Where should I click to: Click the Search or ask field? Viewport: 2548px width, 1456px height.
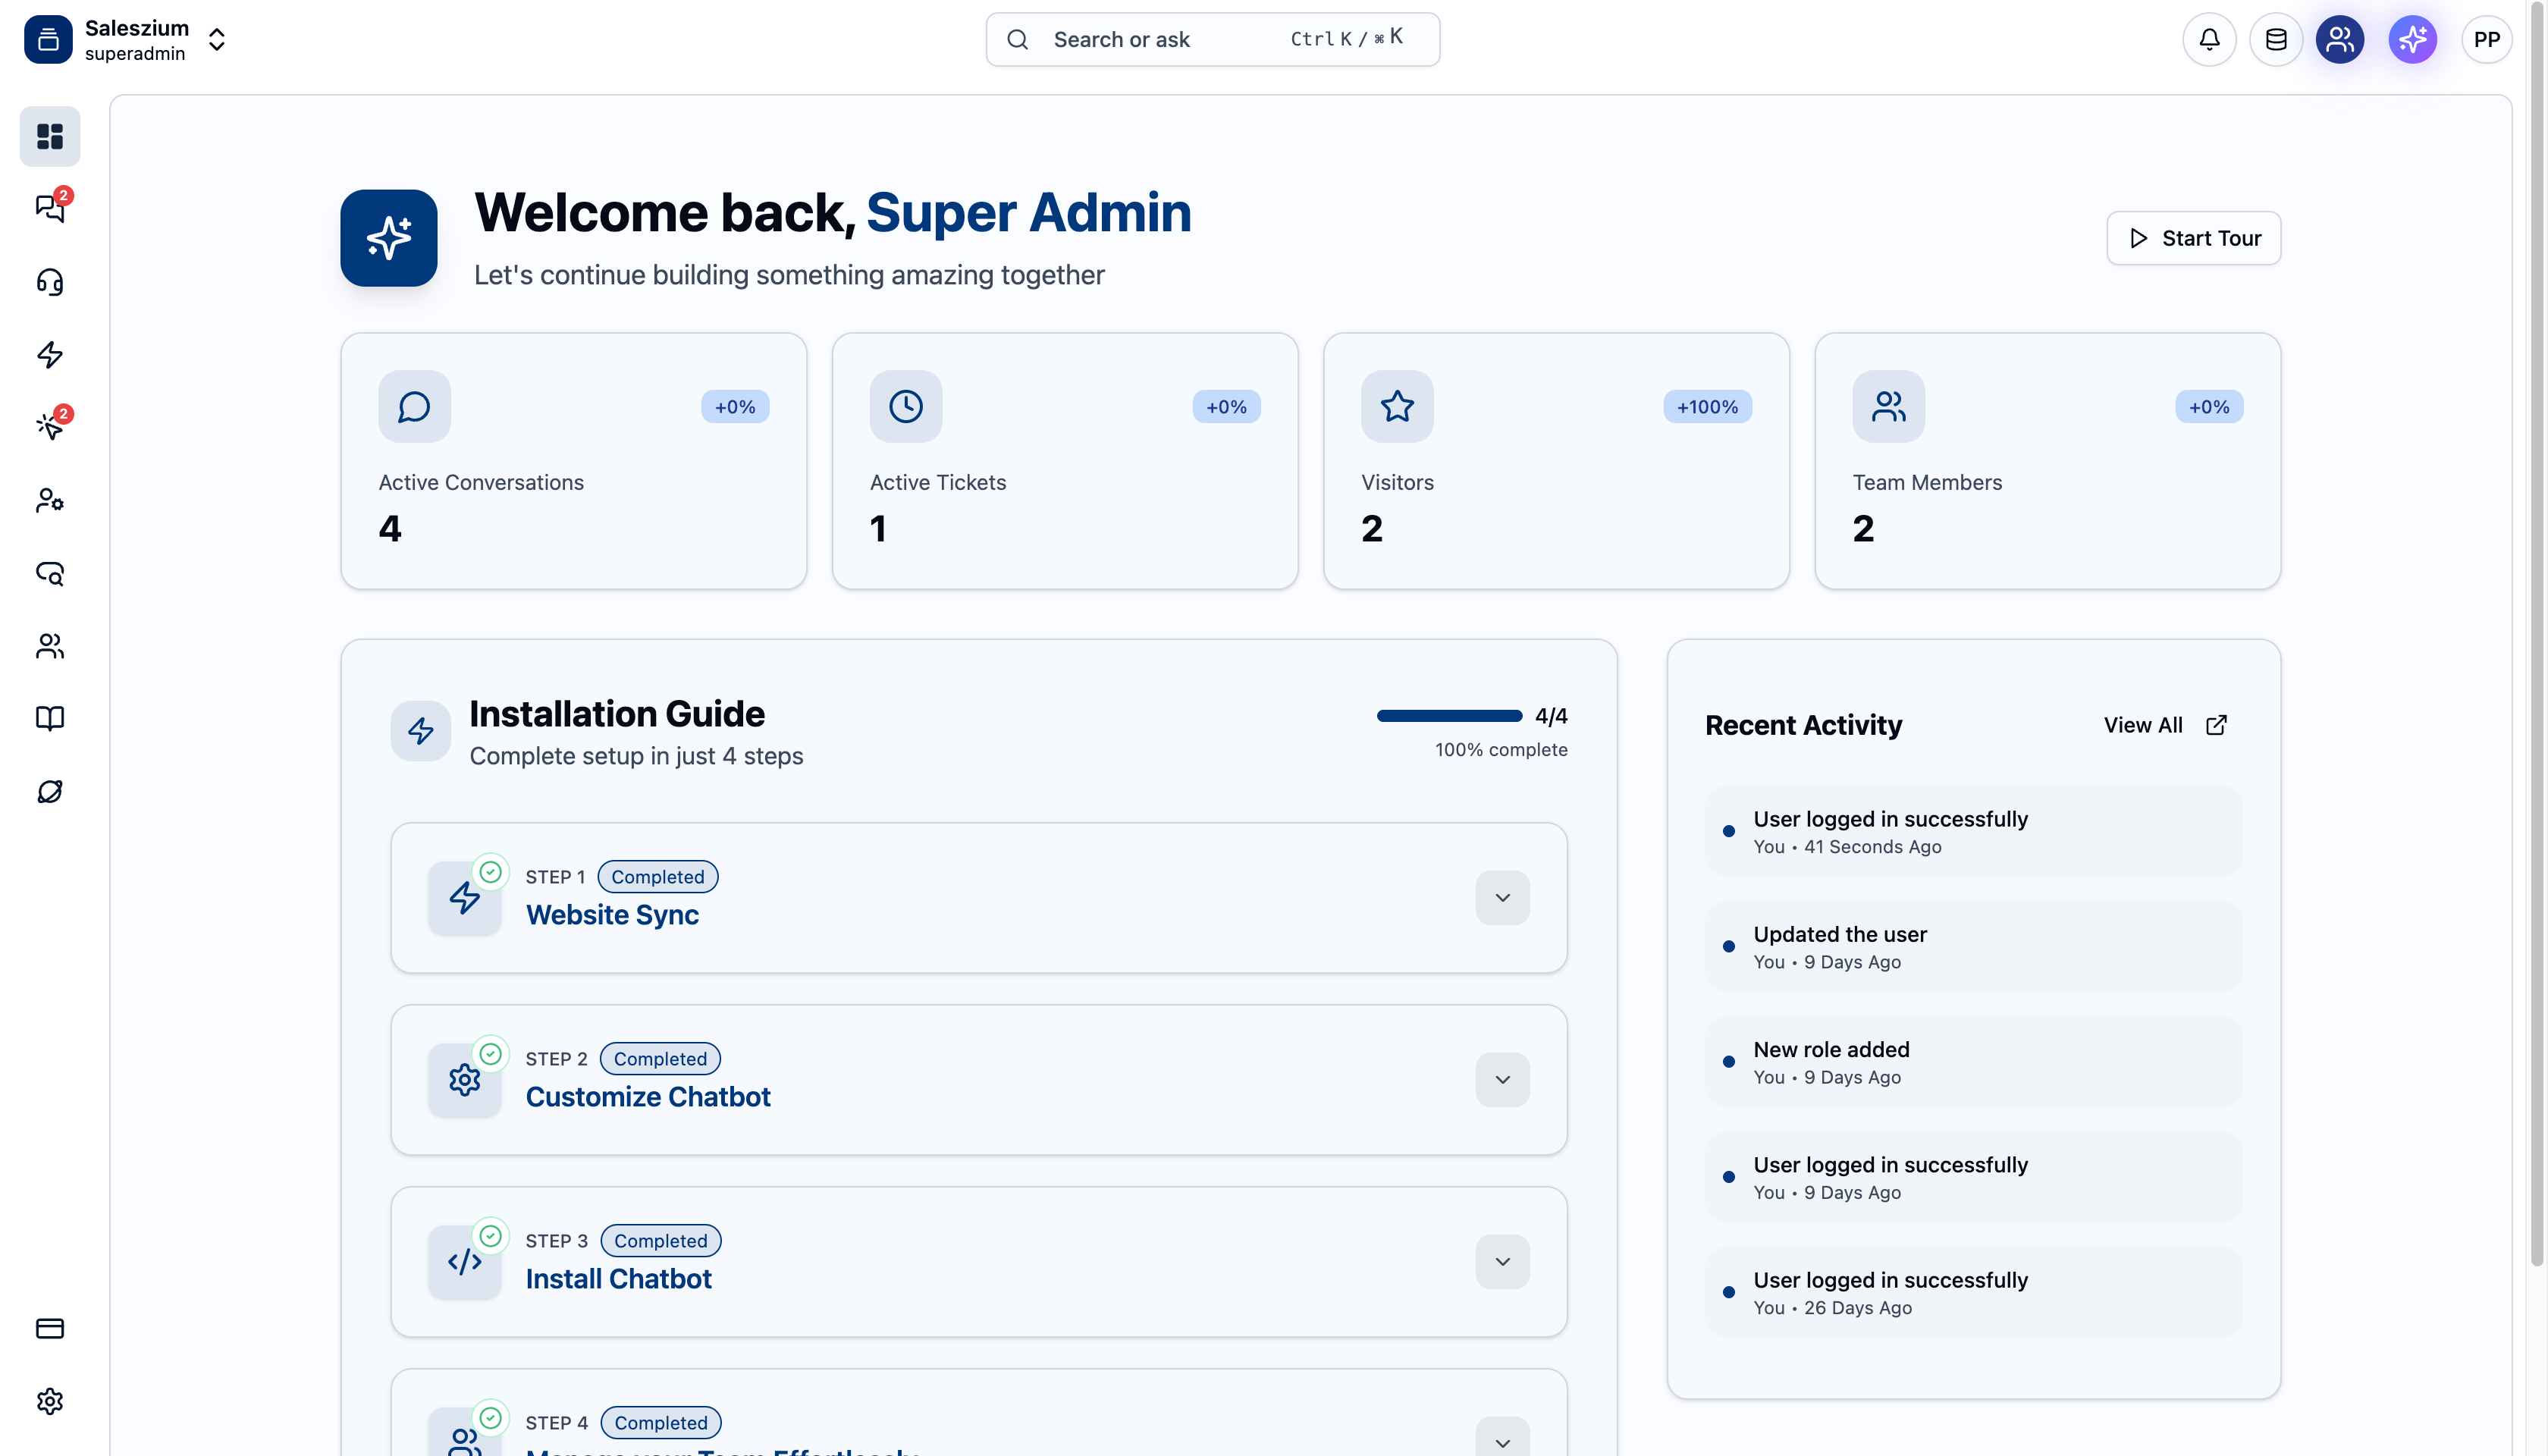pos(1212,40)
